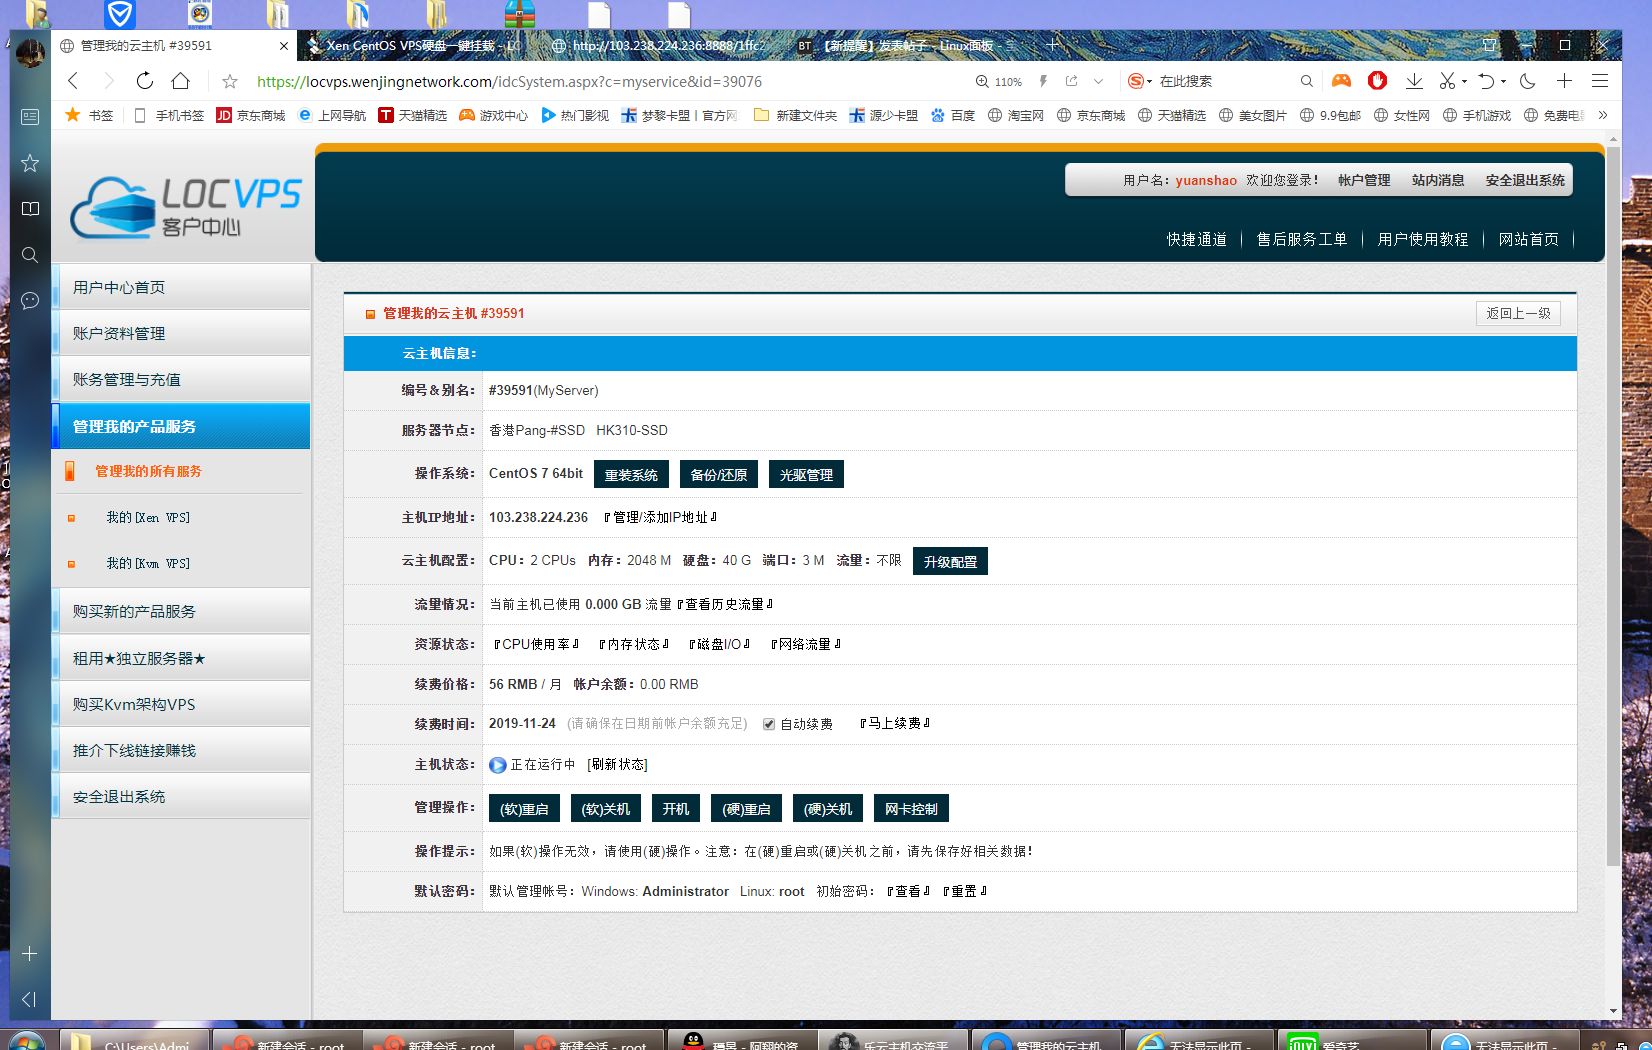Click the 光驱管理 button
Image resolution: width=1652 pixels, height=1050 pixels.
click(806, 474)
